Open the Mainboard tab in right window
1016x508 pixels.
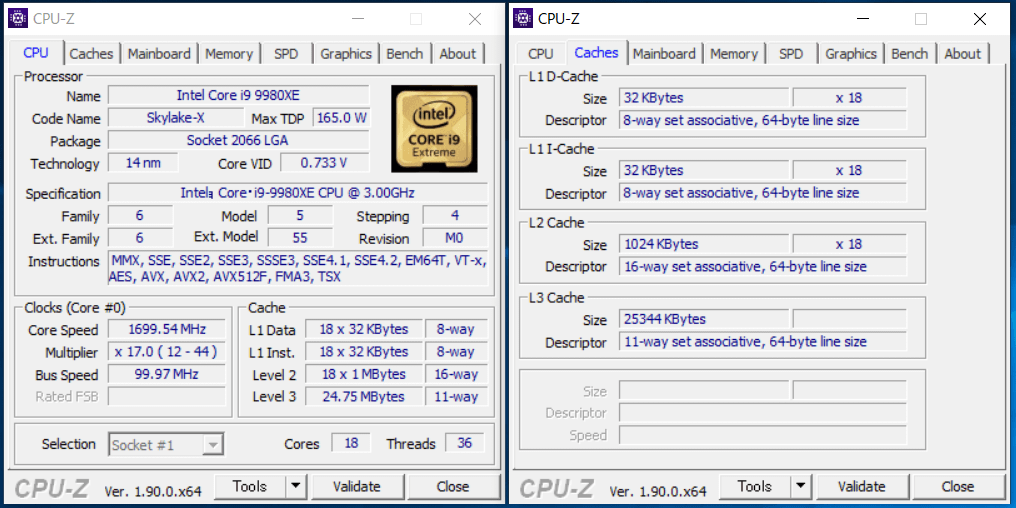click(x=665, y=54)
